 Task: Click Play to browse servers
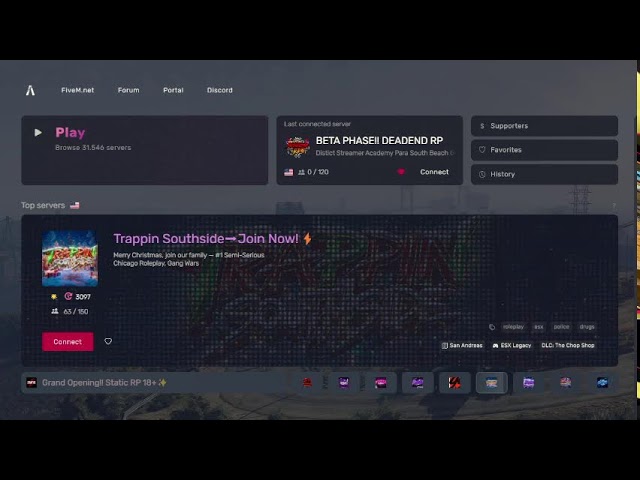[145, 150]
